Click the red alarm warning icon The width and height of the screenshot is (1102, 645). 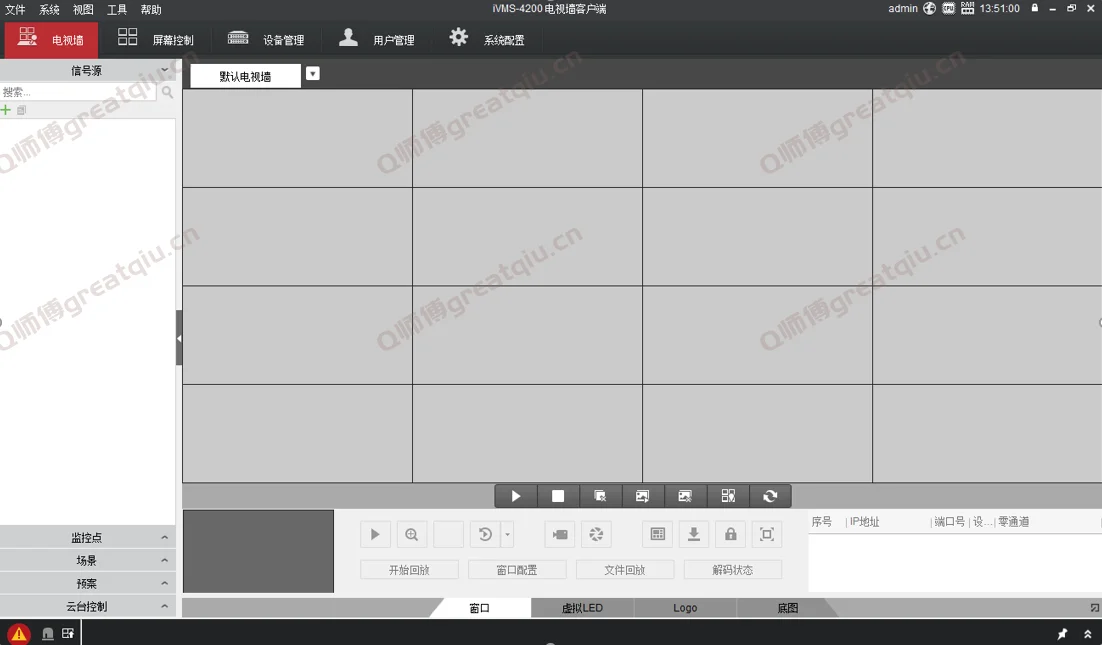19,633
